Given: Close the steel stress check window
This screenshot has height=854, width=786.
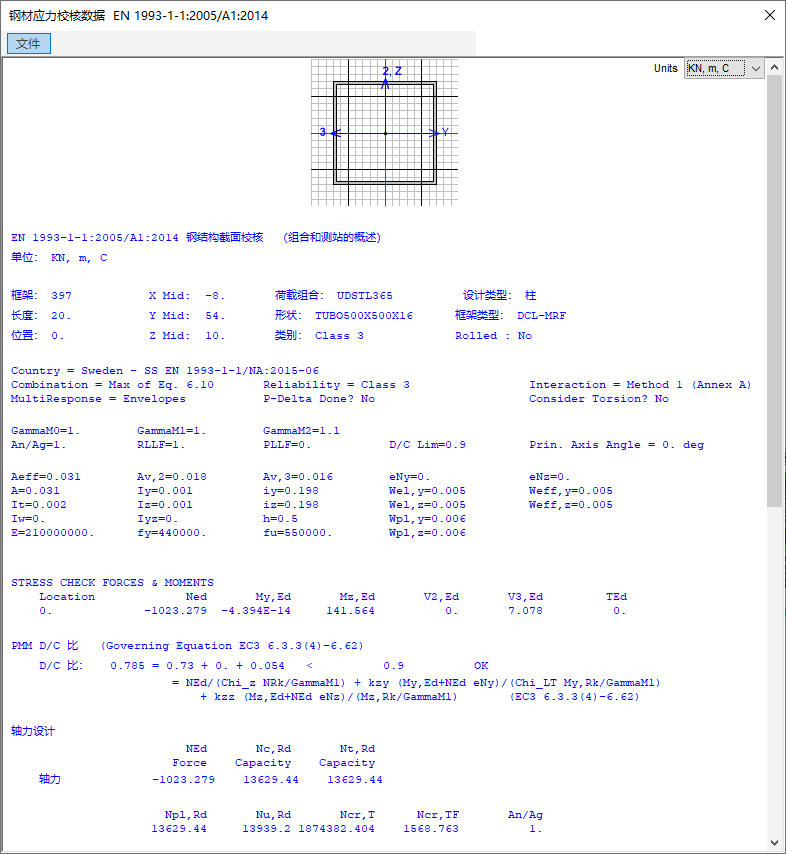Looking at the screenshot, I should 768,16.
